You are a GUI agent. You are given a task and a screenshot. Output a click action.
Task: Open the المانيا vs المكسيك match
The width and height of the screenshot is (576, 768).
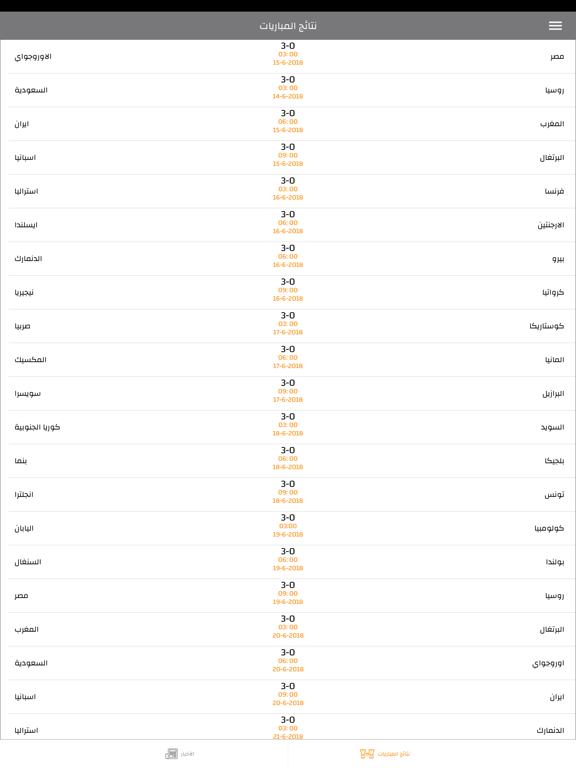tap(288, 360)
